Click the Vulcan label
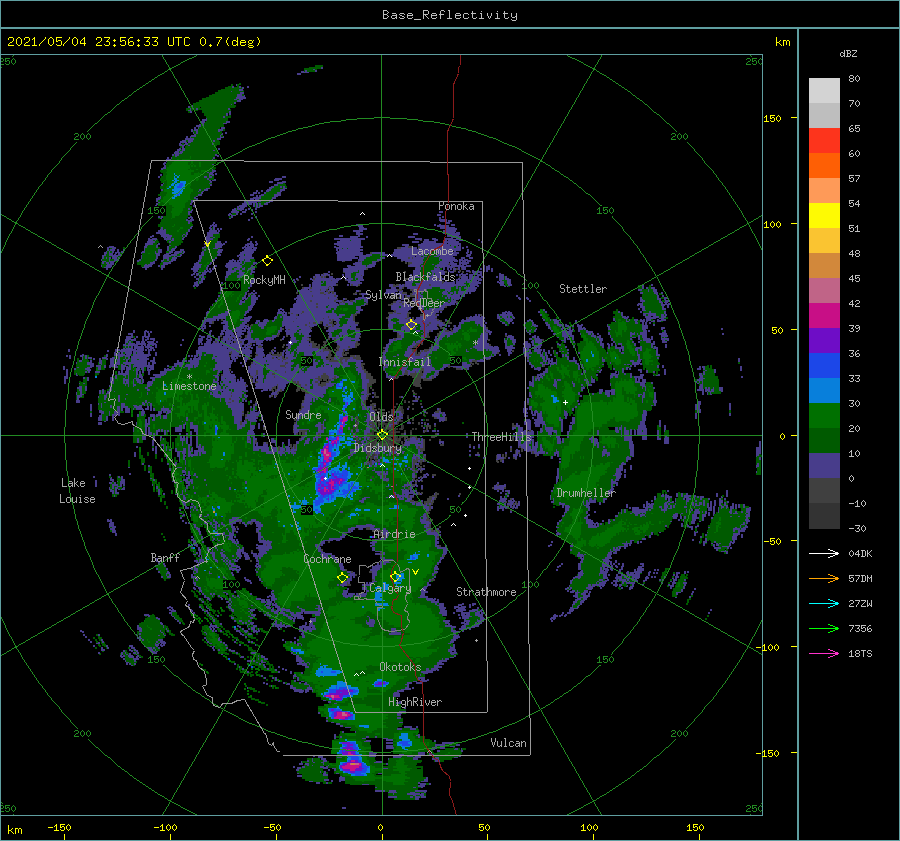 click(508, 743)
